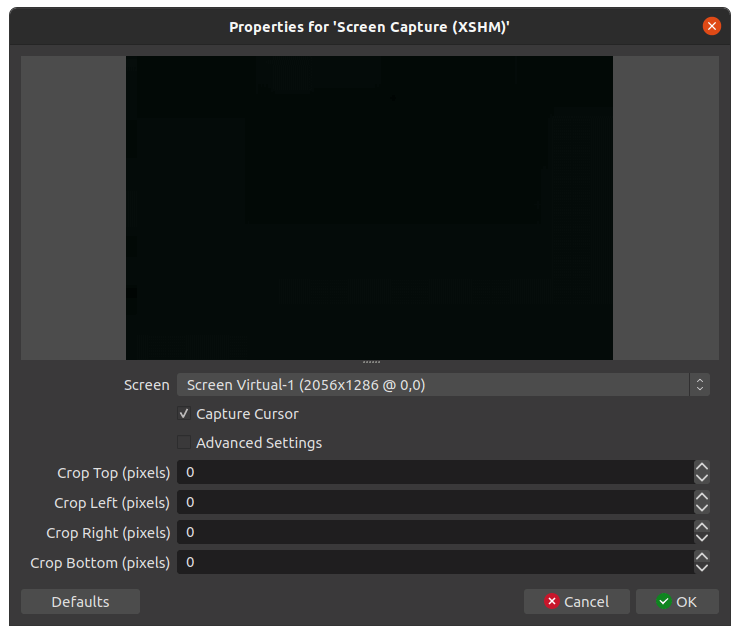740x635 pixels.
Task: Decrement Crop Left using the down arrow
Action: tap(702, 508)
